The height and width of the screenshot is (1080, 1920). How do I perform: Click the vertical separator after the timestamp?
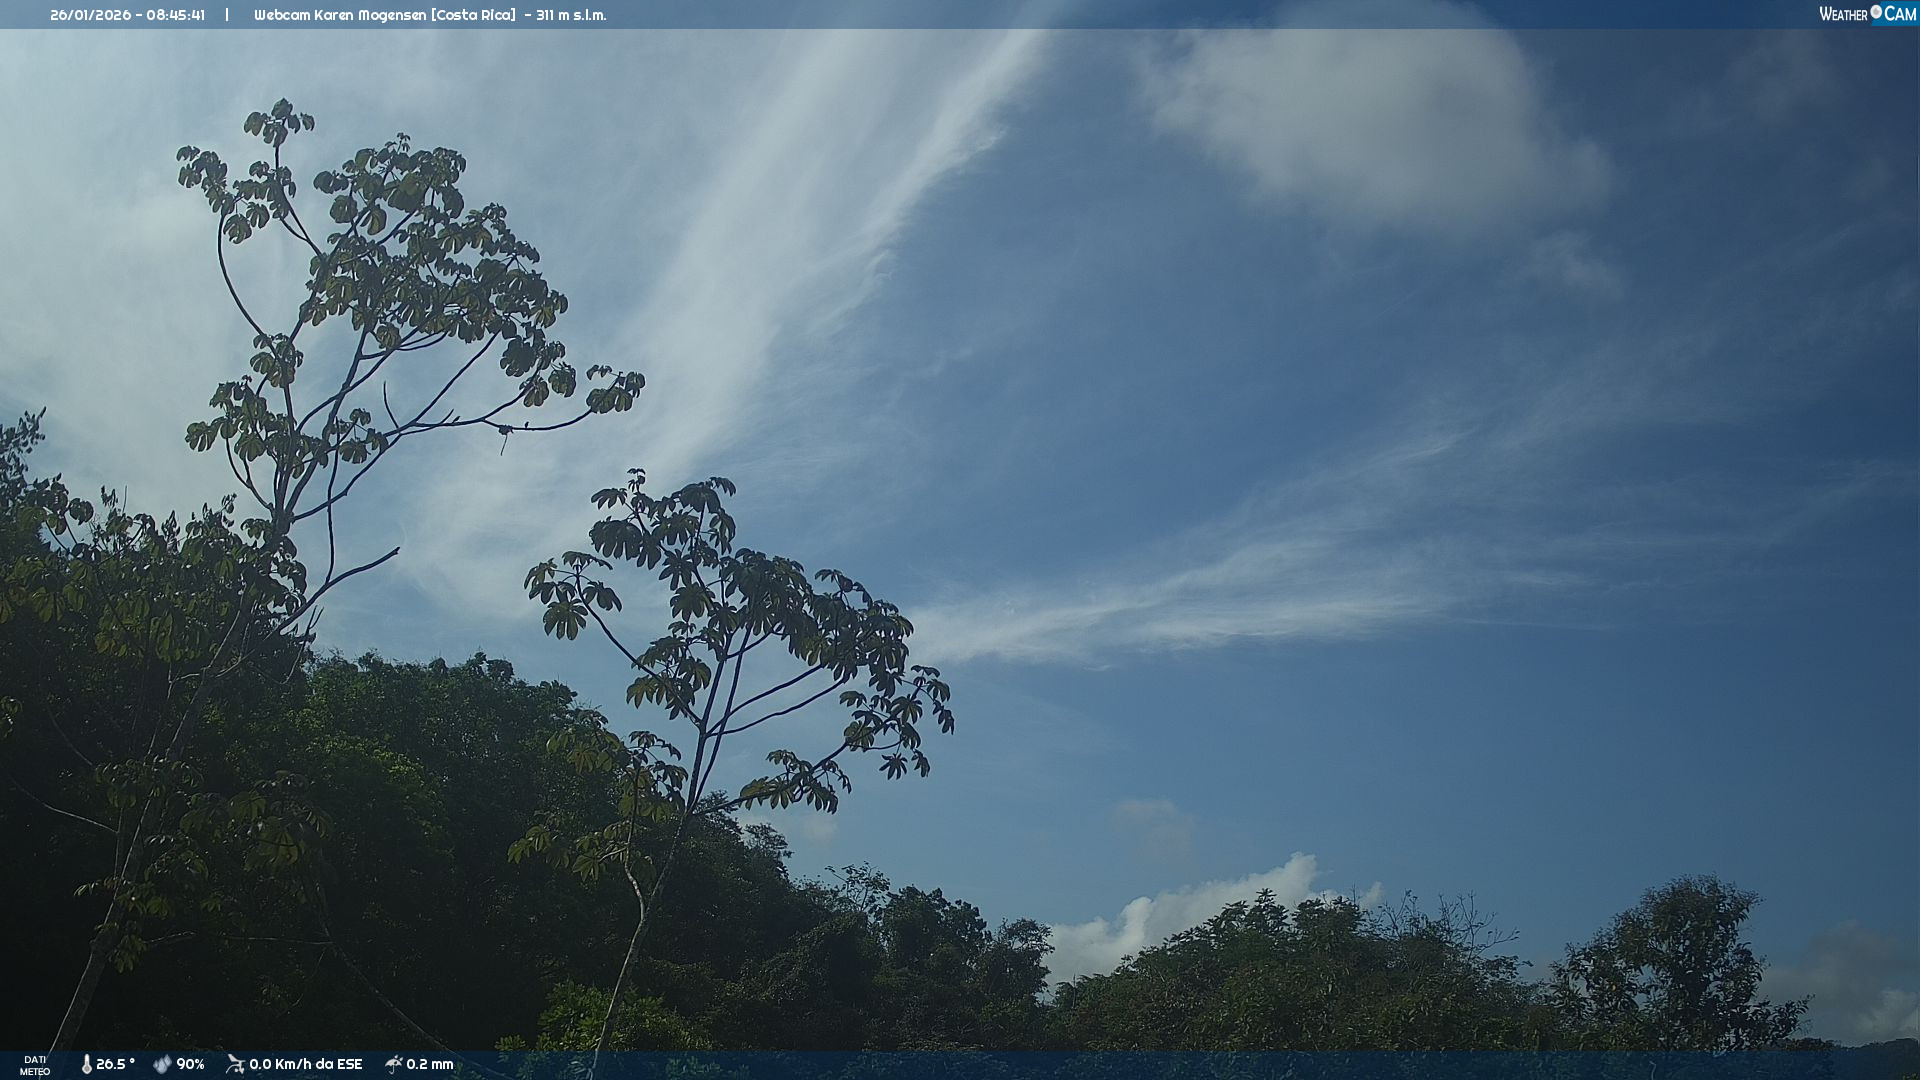[x=227, y=15]
